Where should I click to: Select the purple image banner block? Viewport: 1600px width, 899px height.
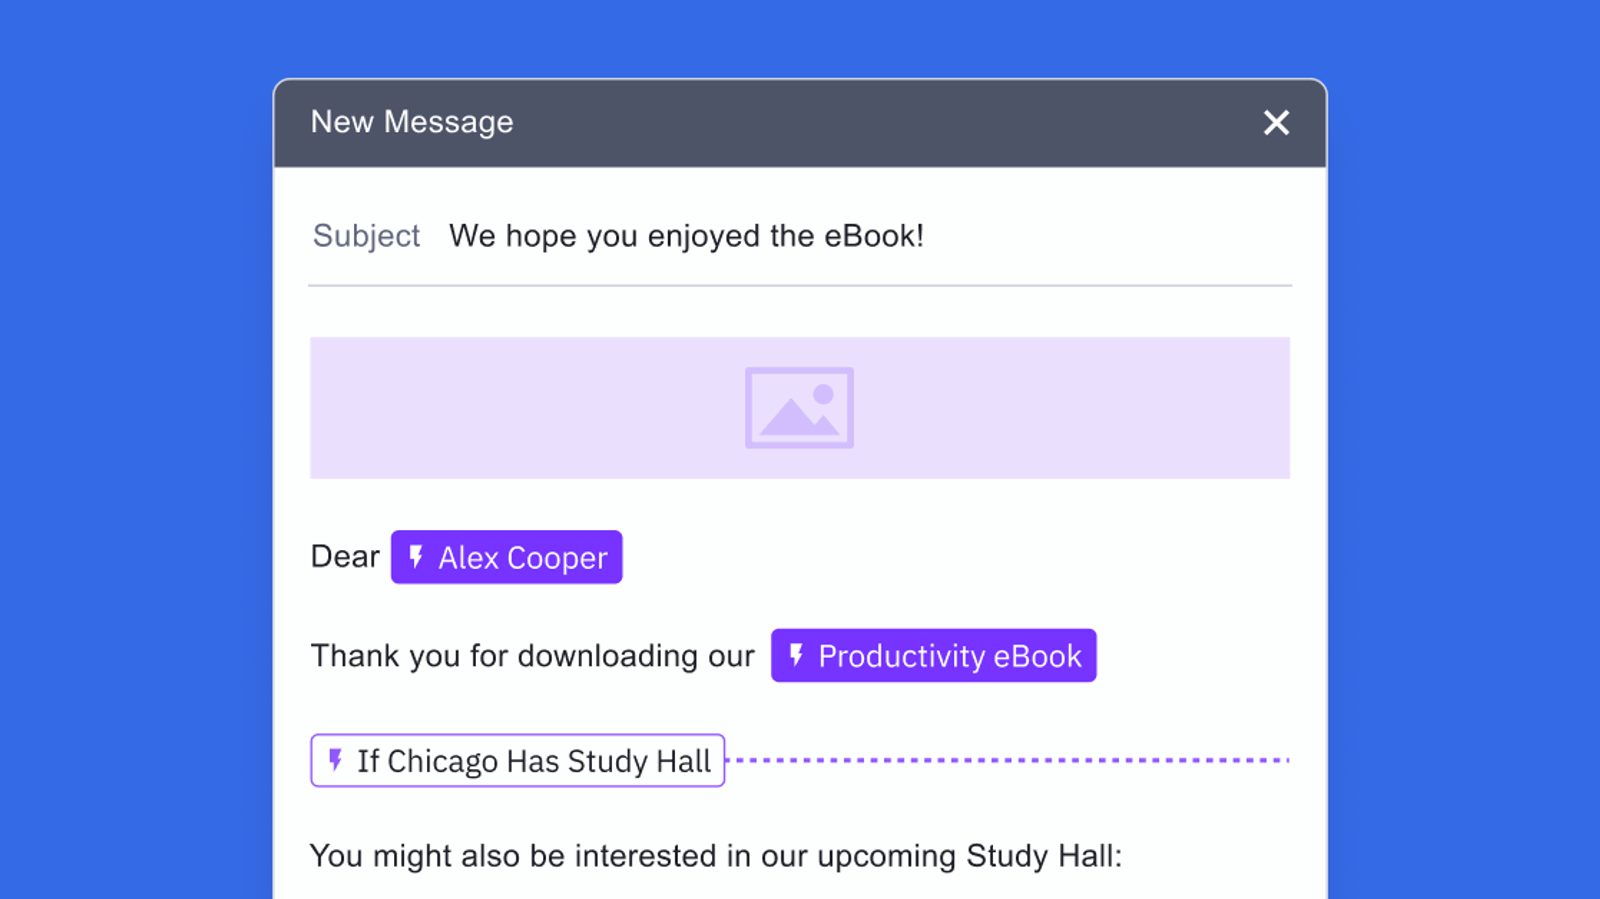[500, 408]
